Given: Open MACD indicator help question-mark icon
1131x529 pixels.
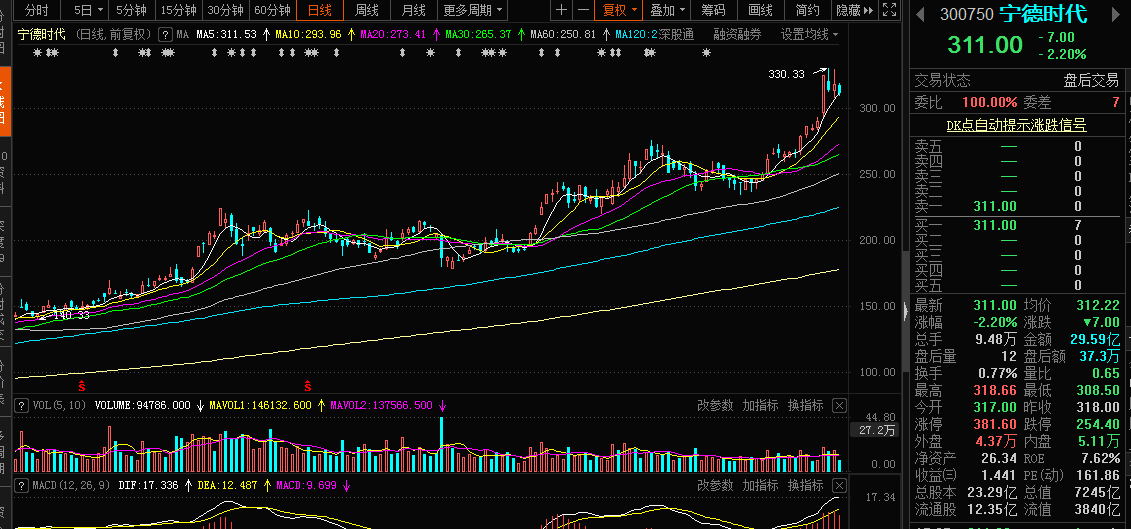Looking at the screenshot, I should pos(21,485).
